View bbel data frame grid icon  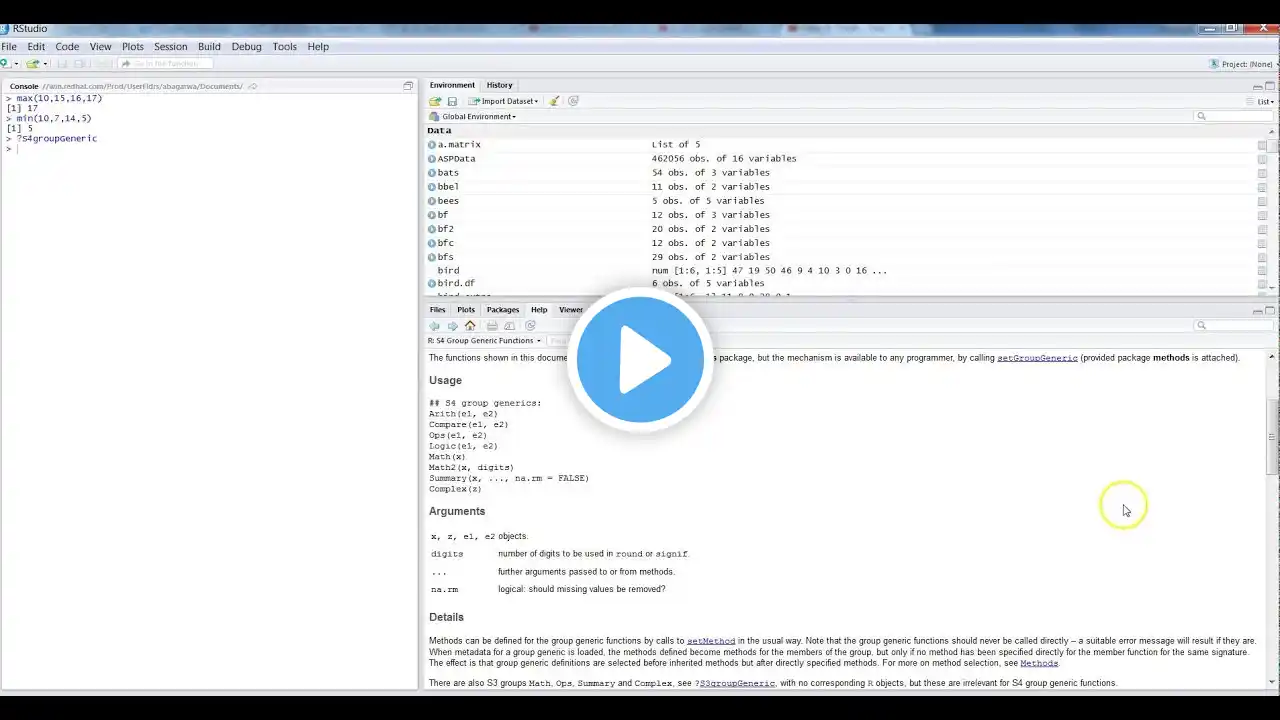point(1262,187)
